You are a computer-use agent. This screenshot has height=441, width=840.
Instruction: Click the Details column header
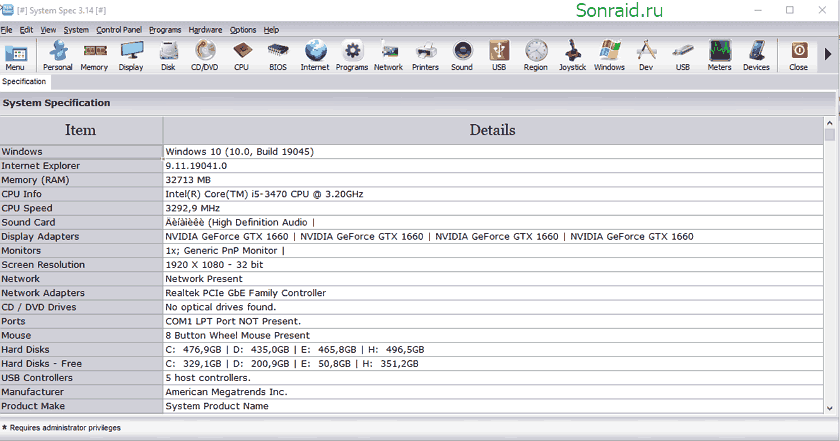[493, 130]
